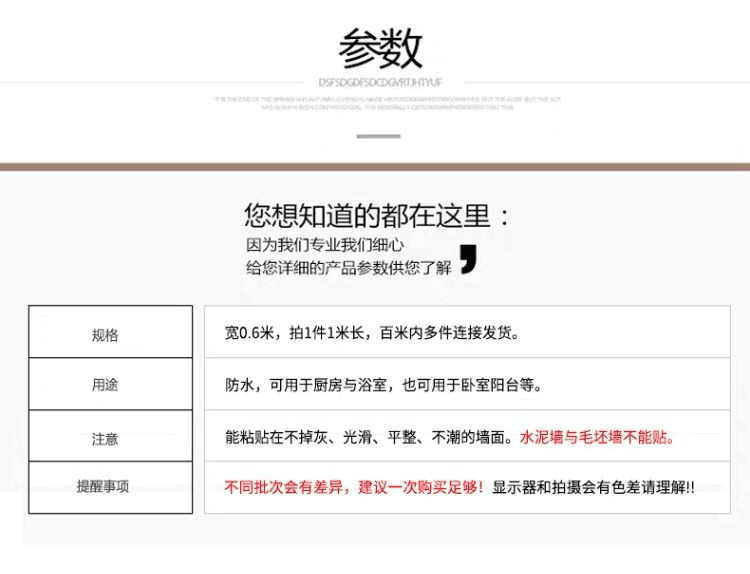Viewport: 750px width, 574px height.
Task: Click the short gray bar under the header
Action: point(378,136)
